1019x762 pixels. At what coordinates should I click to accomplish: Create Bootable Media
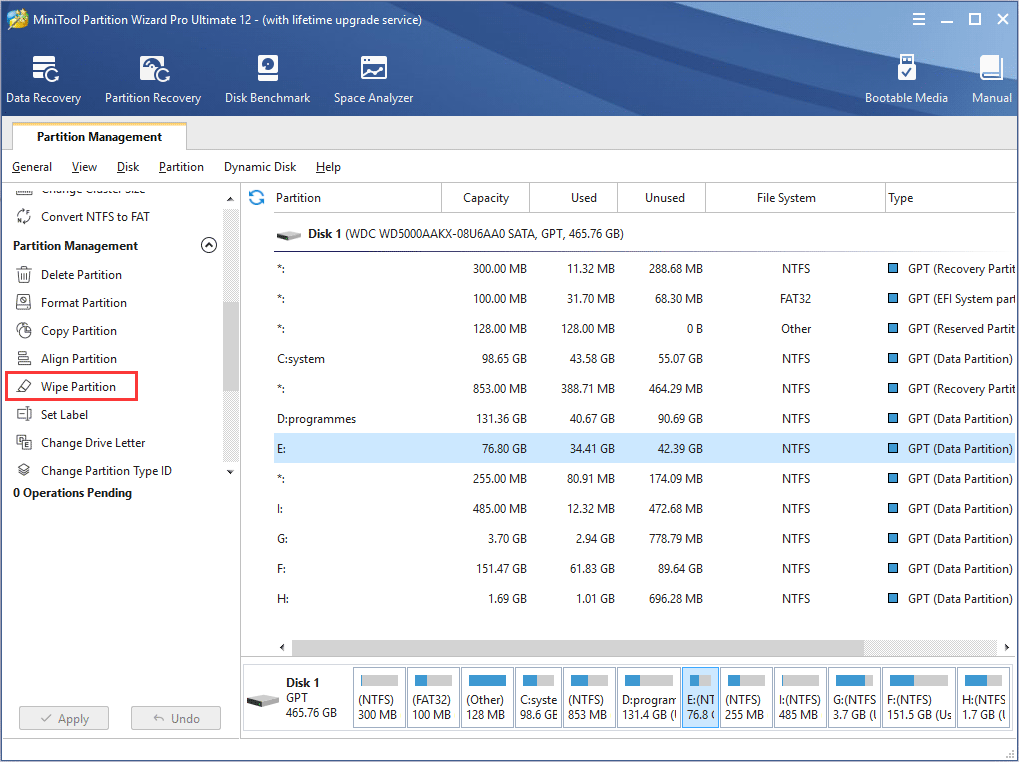pos(906,78)
